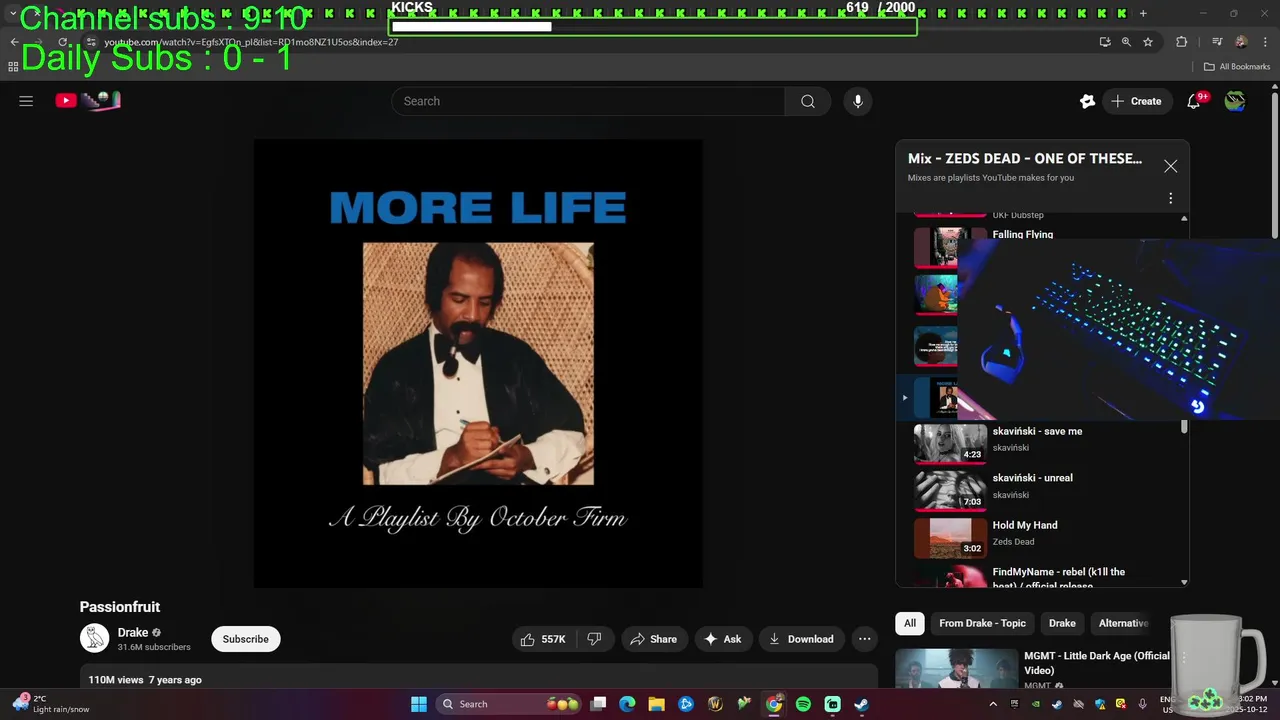Start voice search with the microphone icon
The image size is (1280, 720).
pyautogui.click(x=857, y=101)
